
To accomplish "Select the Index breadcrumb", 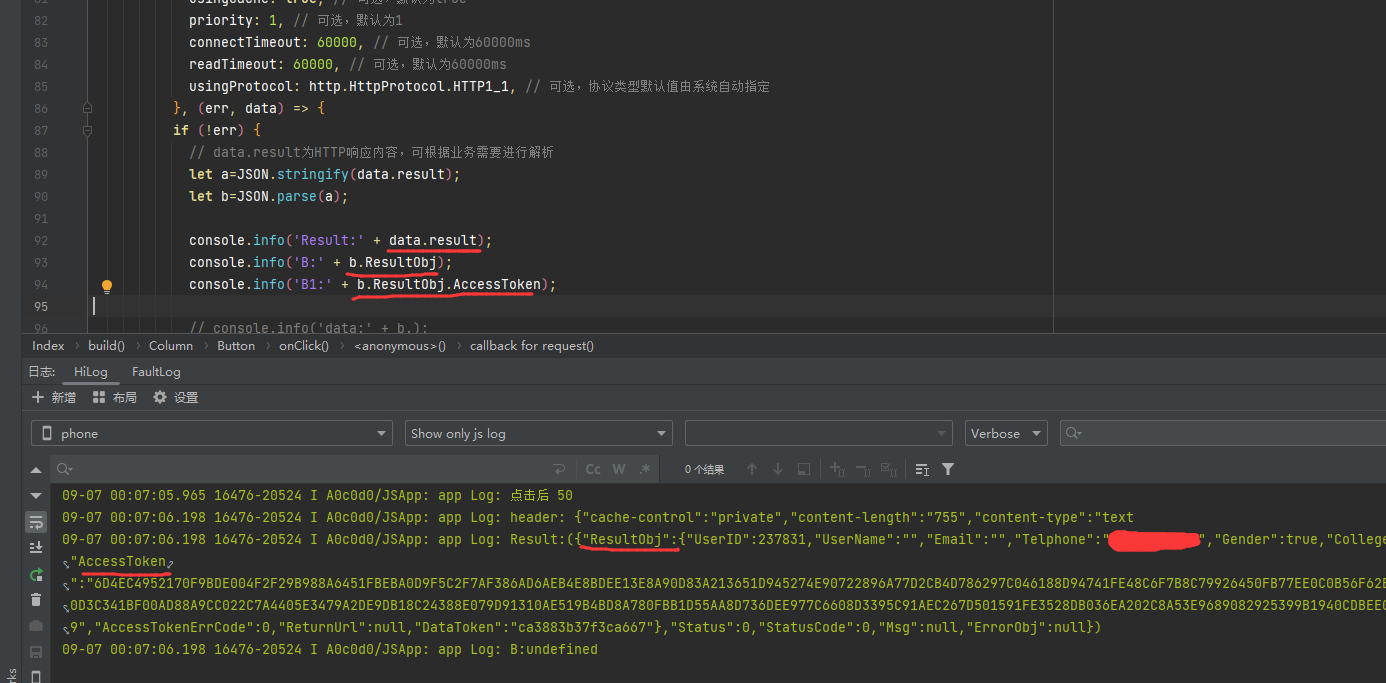I will [48, 346].
